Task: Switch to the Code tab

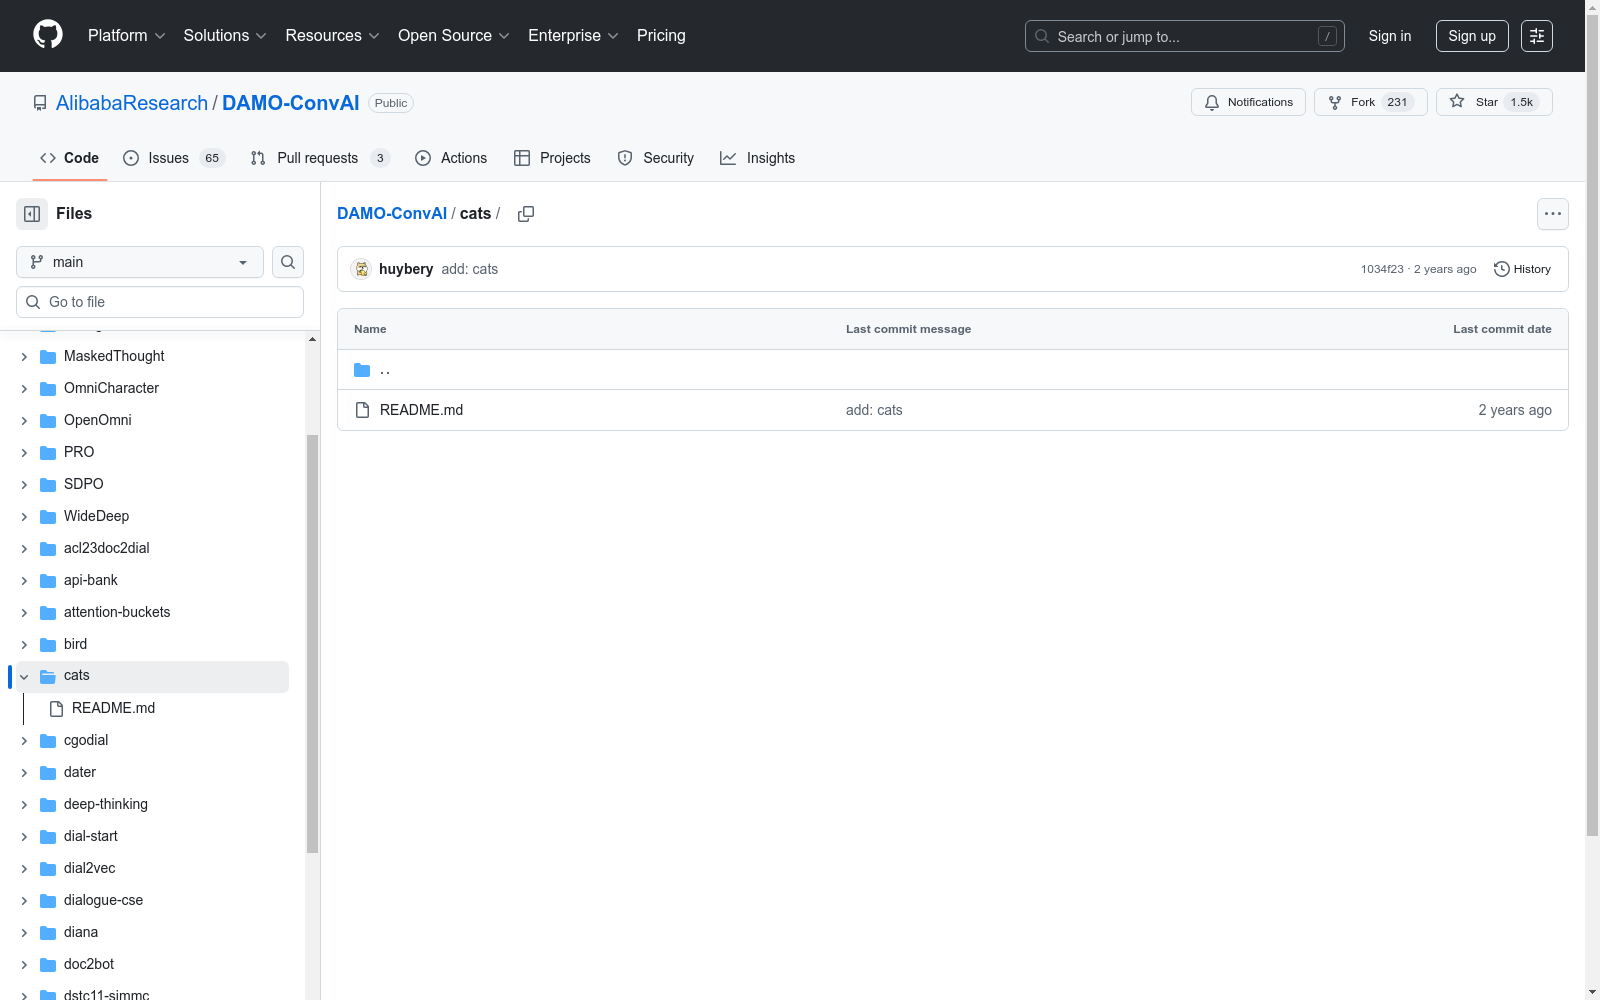Action: (69, 158)
